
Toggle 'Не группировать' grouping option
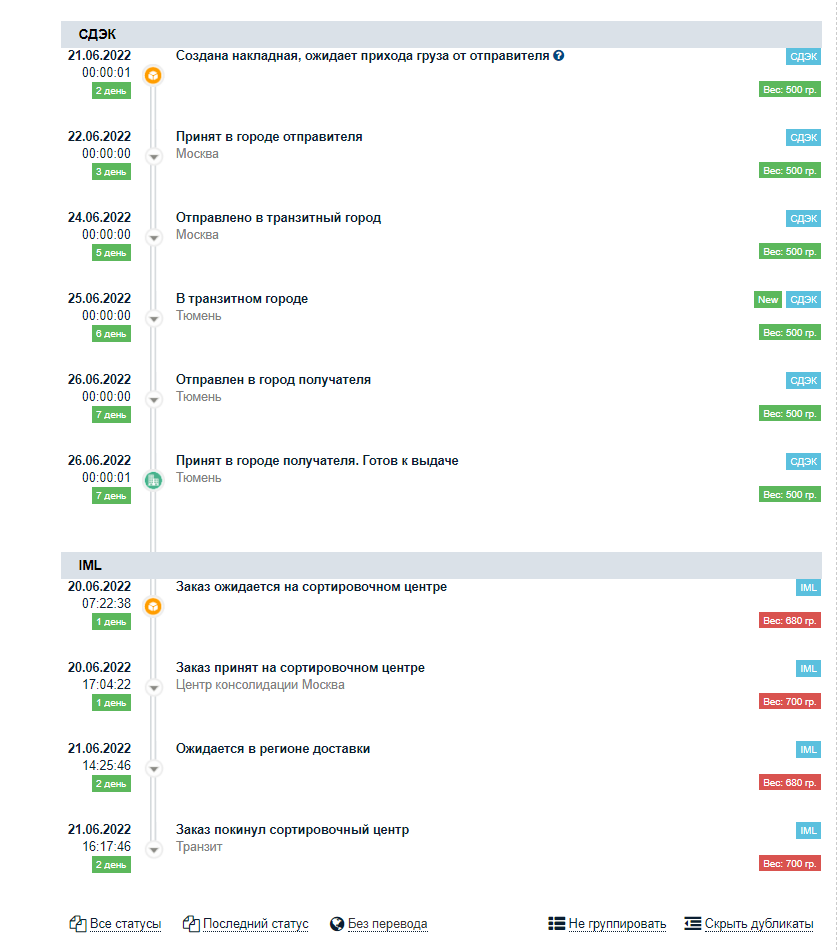[617, 924]
